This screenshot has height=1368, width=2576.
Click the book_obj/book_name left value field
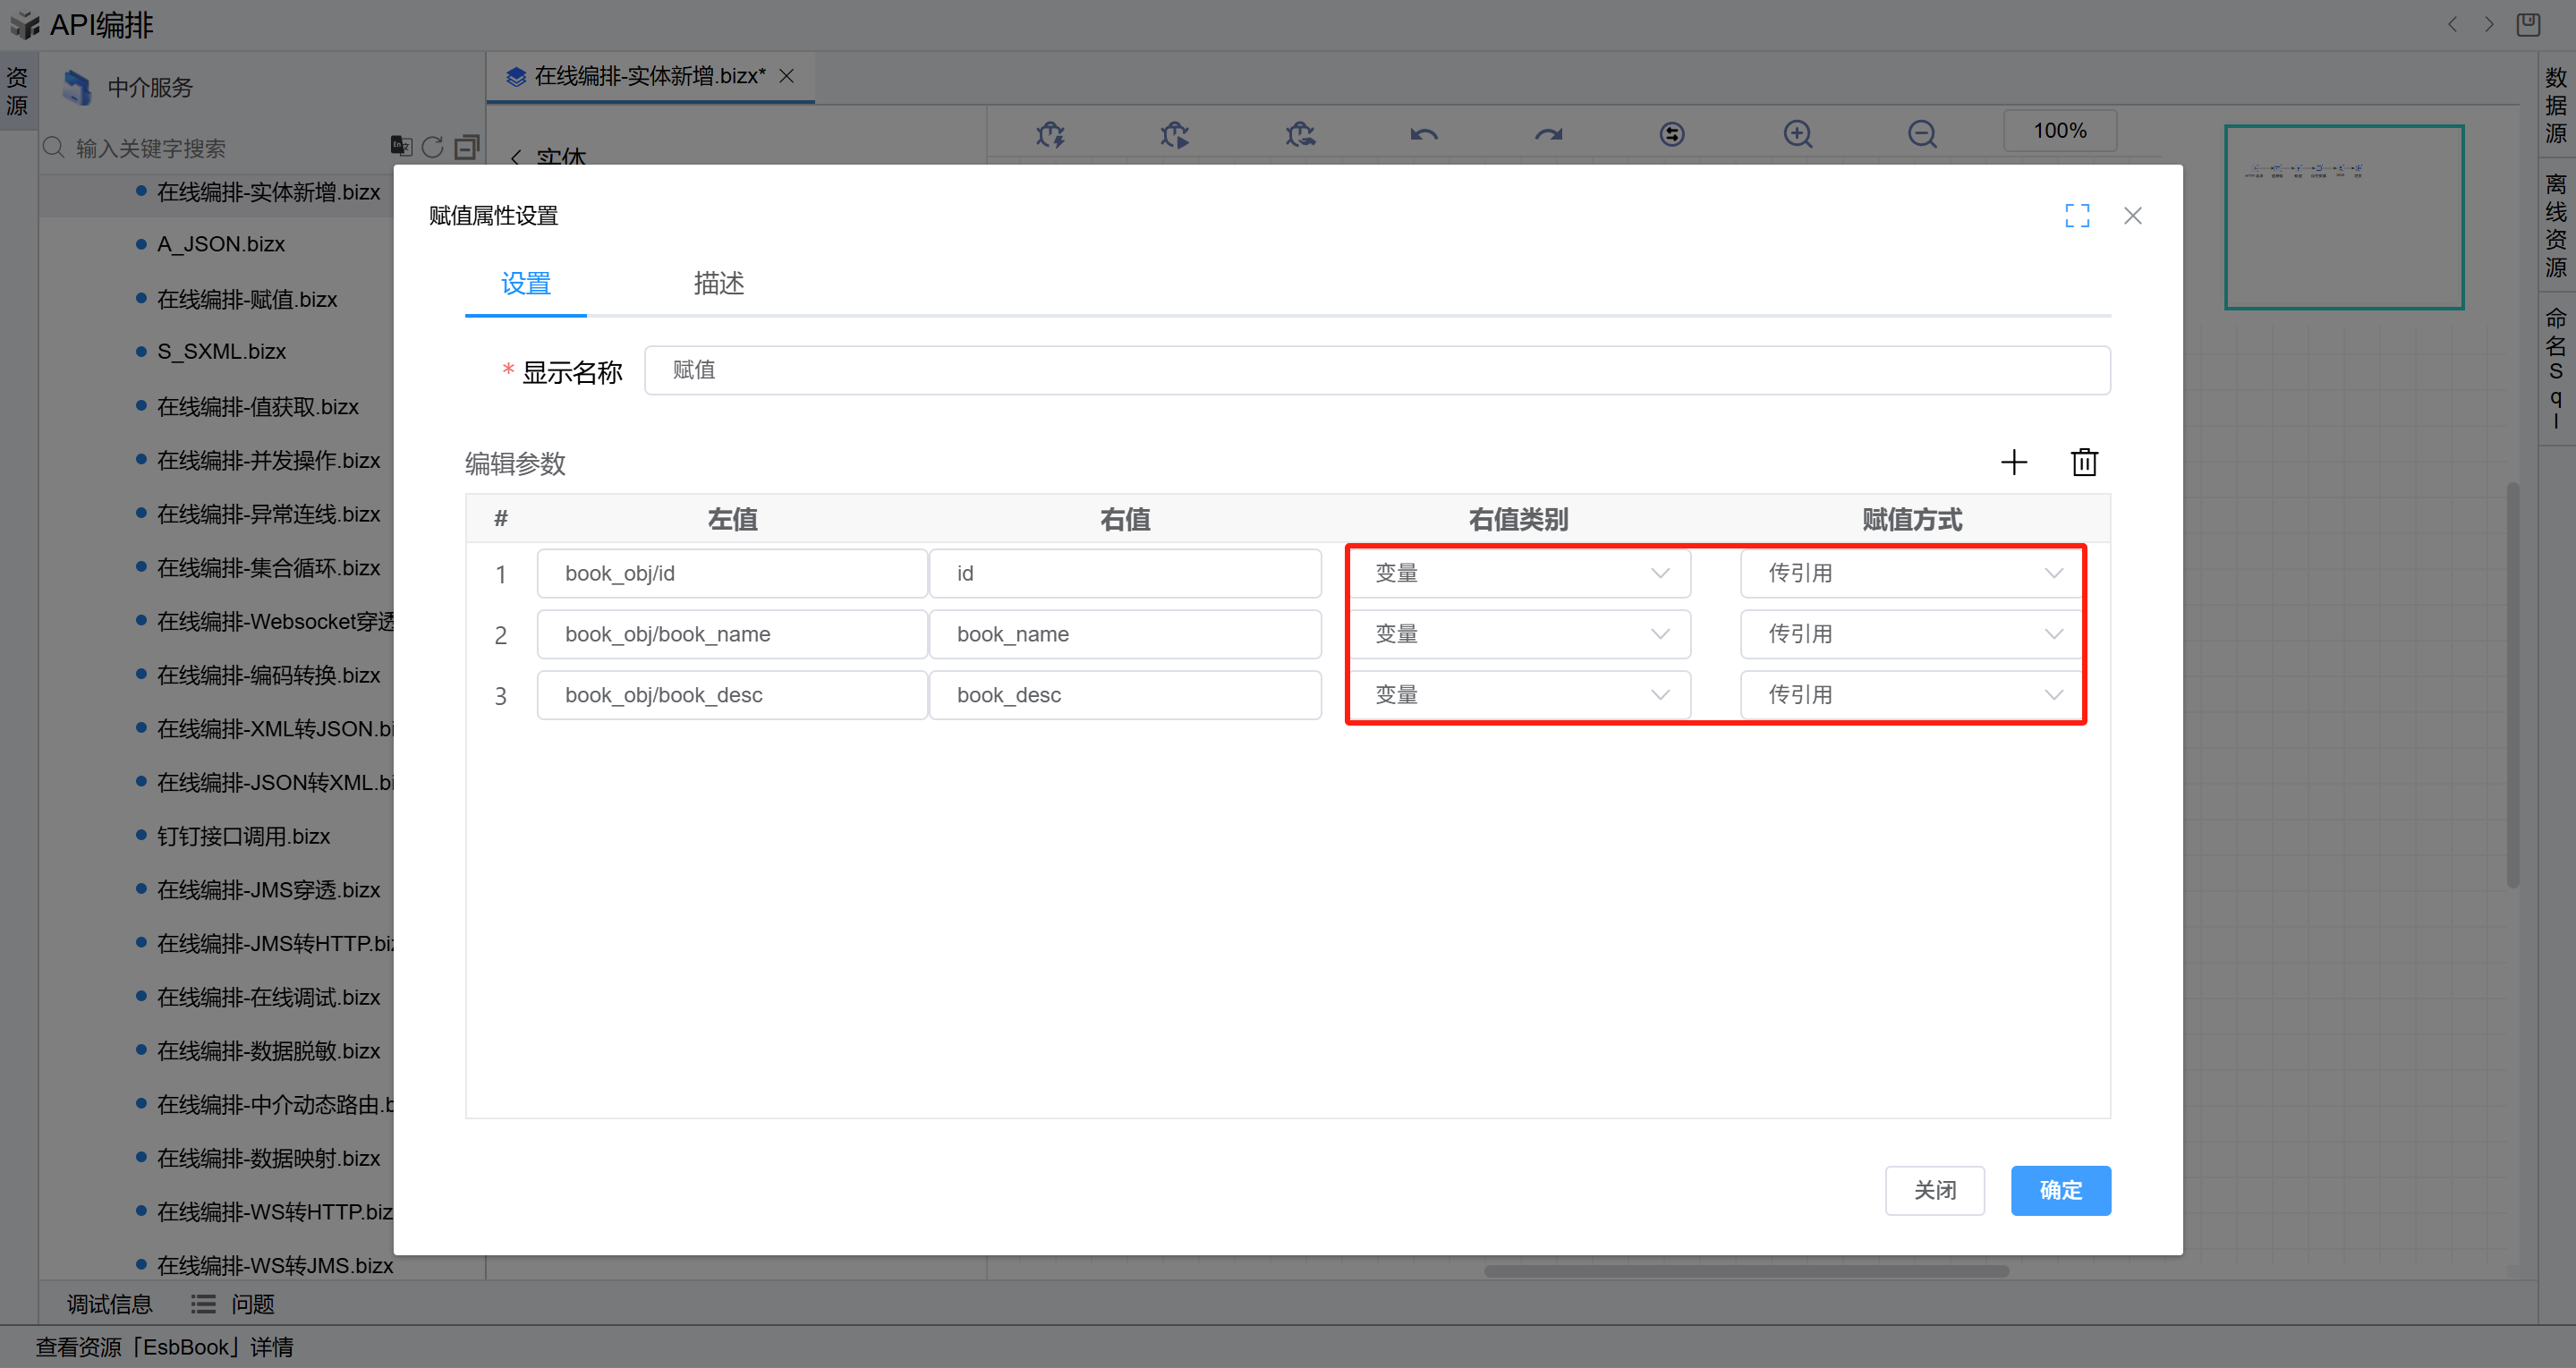click(731, 634)
